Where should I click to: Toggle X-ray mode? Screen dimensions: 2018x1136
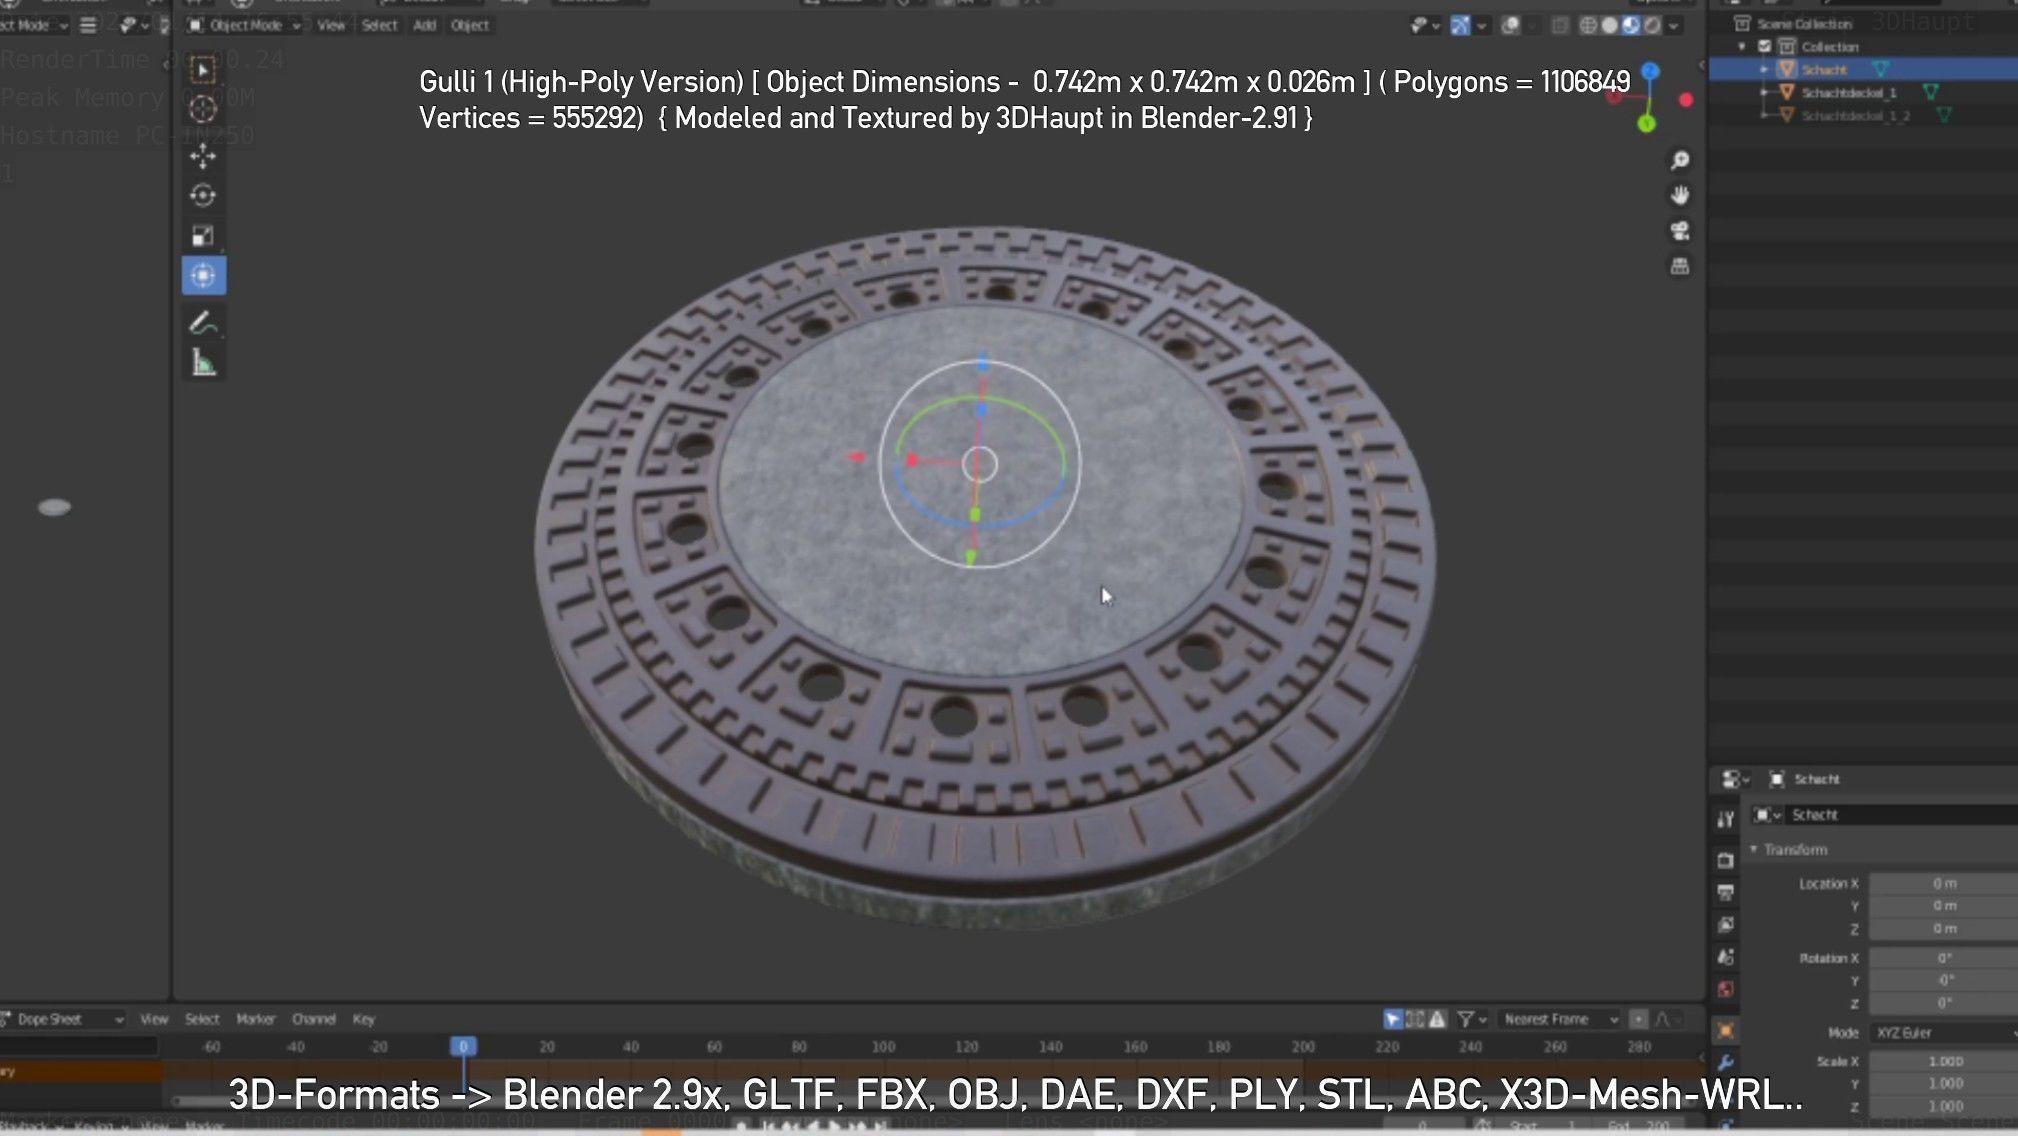(1560, 25)
